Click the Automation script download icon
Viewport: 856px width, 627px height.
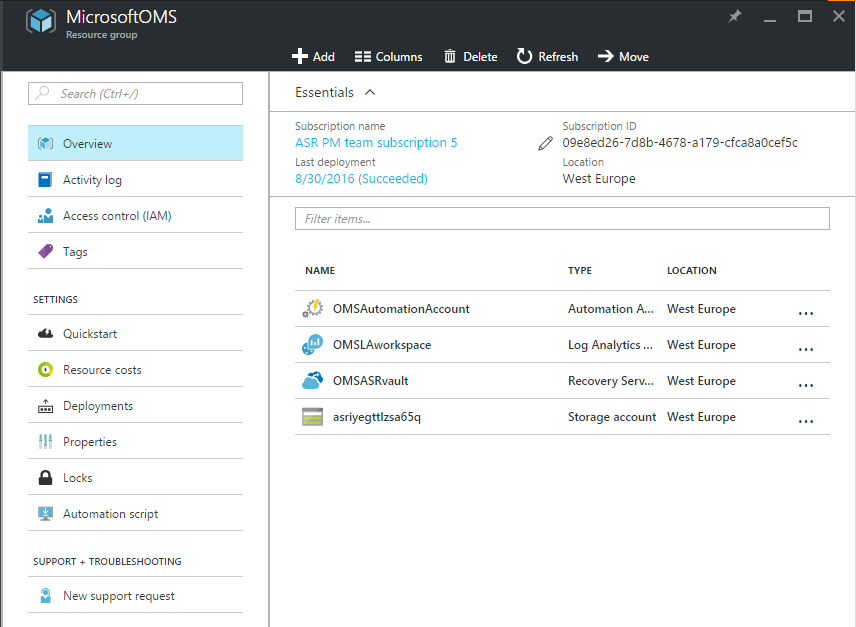[x=45, y=513]
